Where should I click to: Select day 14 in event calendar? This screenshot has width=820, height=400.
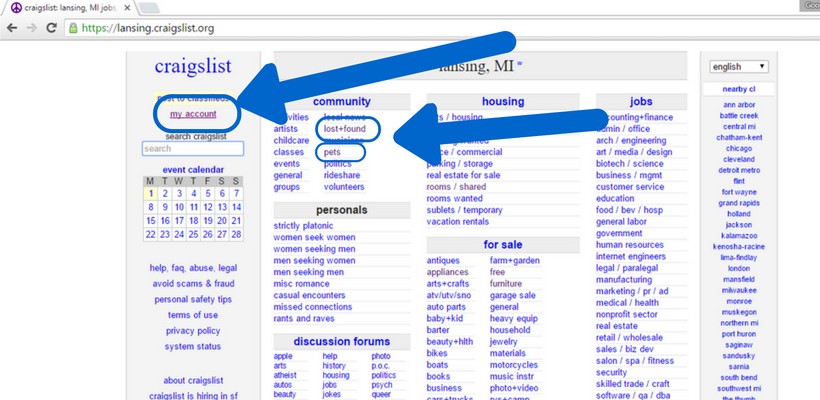[x=236, y=207]
